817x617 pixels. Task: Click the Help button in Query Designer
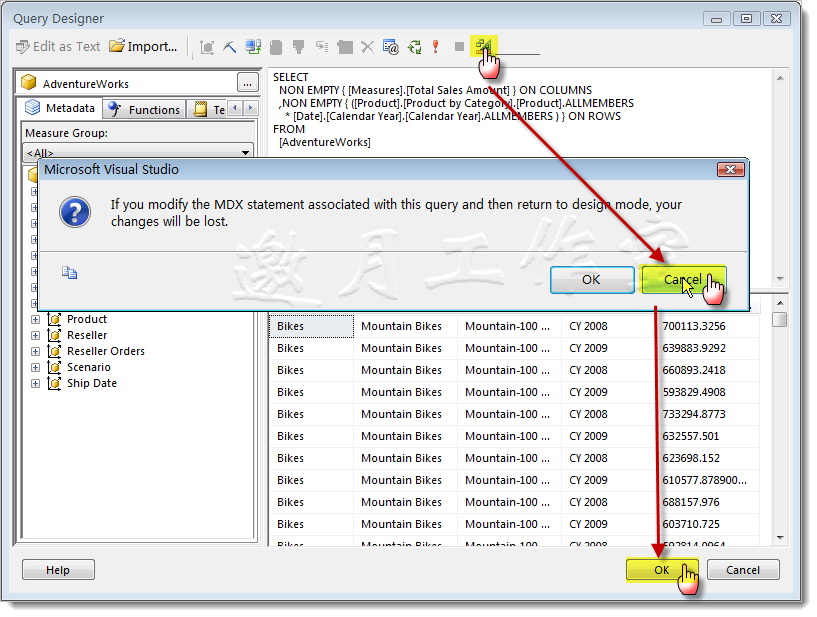[58, 570]
